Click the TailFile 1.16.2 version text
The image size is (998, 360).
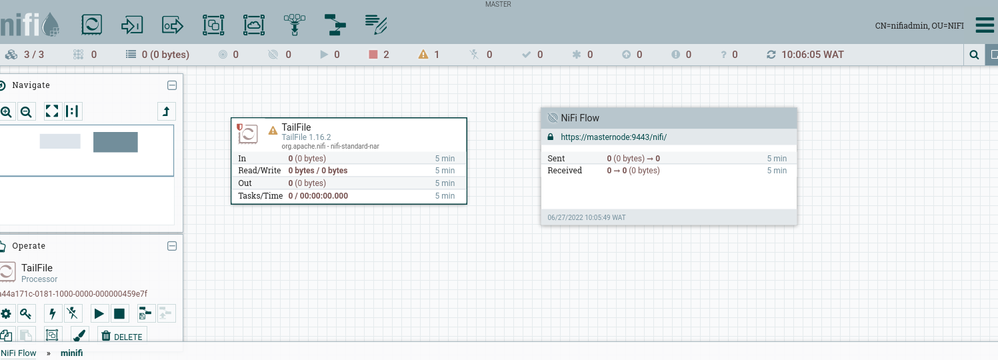306,137
